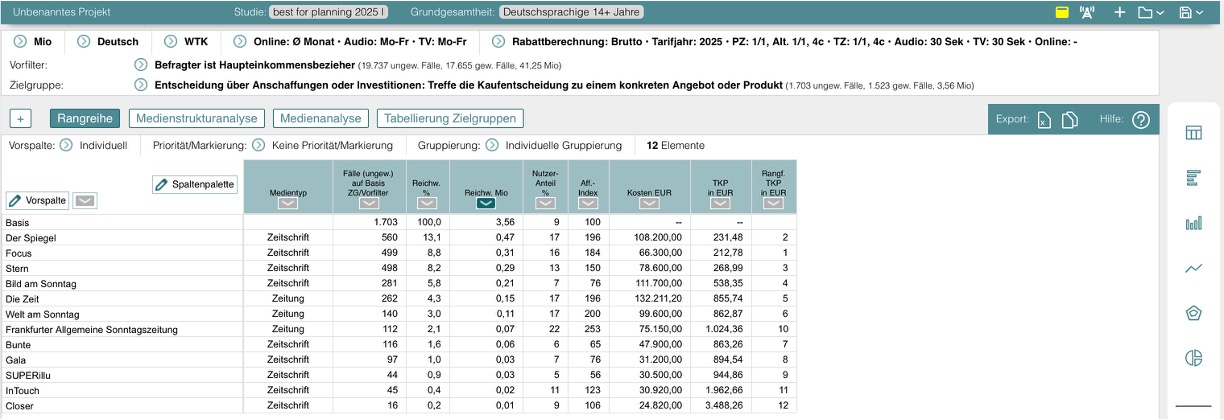Viewport: 1224px width, 420px height.
Task: Switch to Rangreihe tab
Action: (x=85, y=118)
